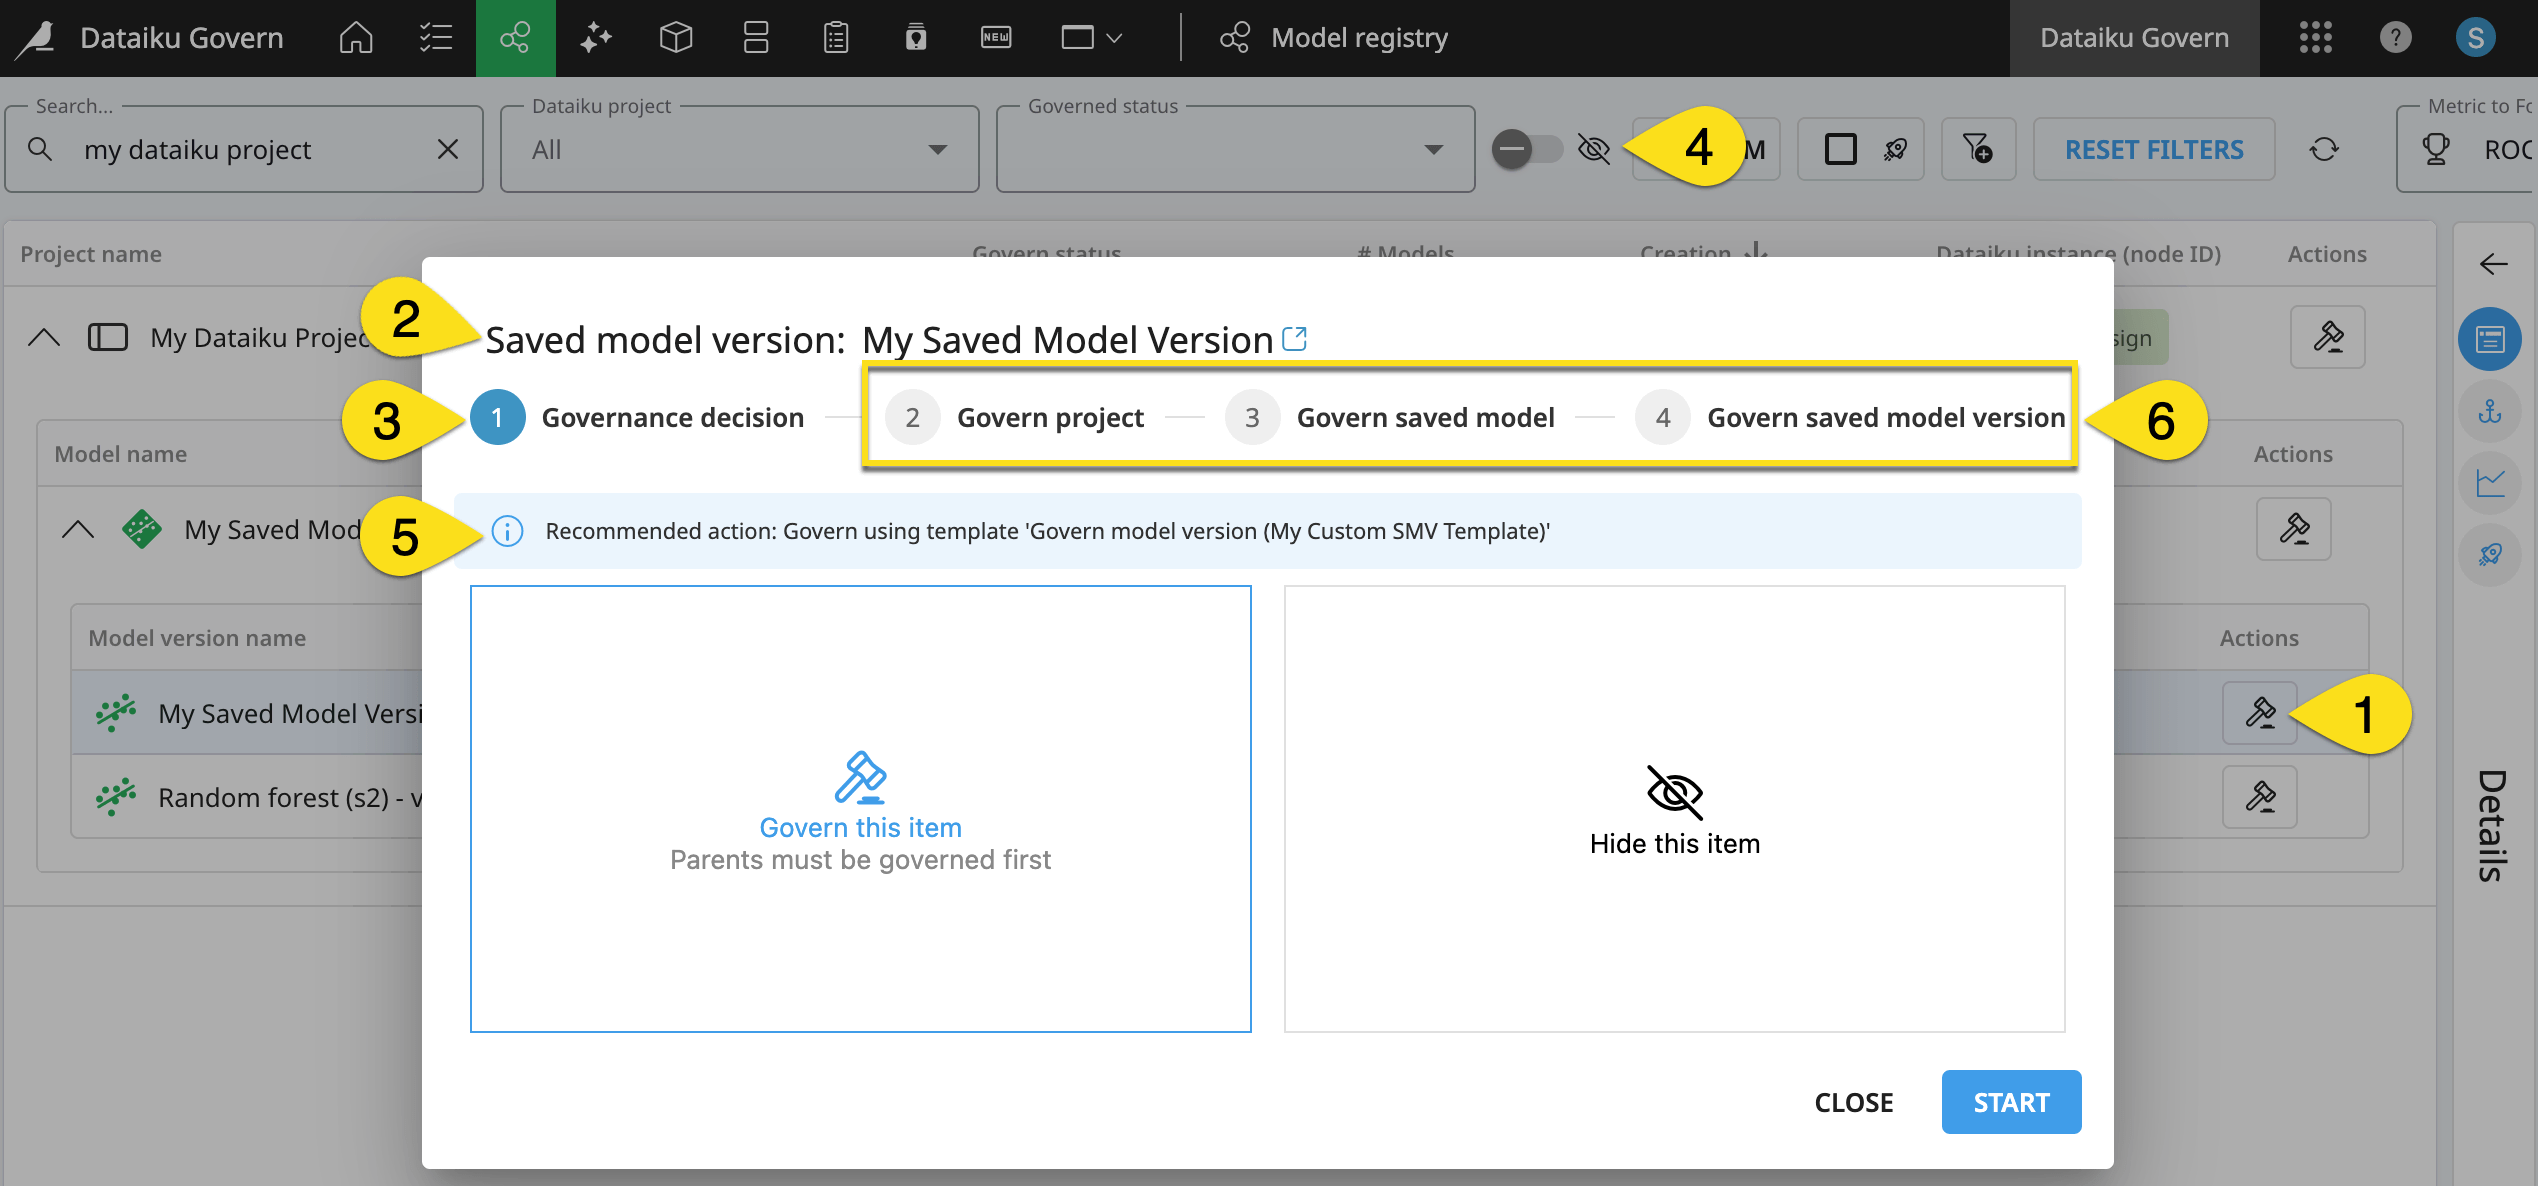Click RESET FILTERS
The width and height of the screenshot is (2538, 1186).
pyautogui.click(x=2154, y=148)
